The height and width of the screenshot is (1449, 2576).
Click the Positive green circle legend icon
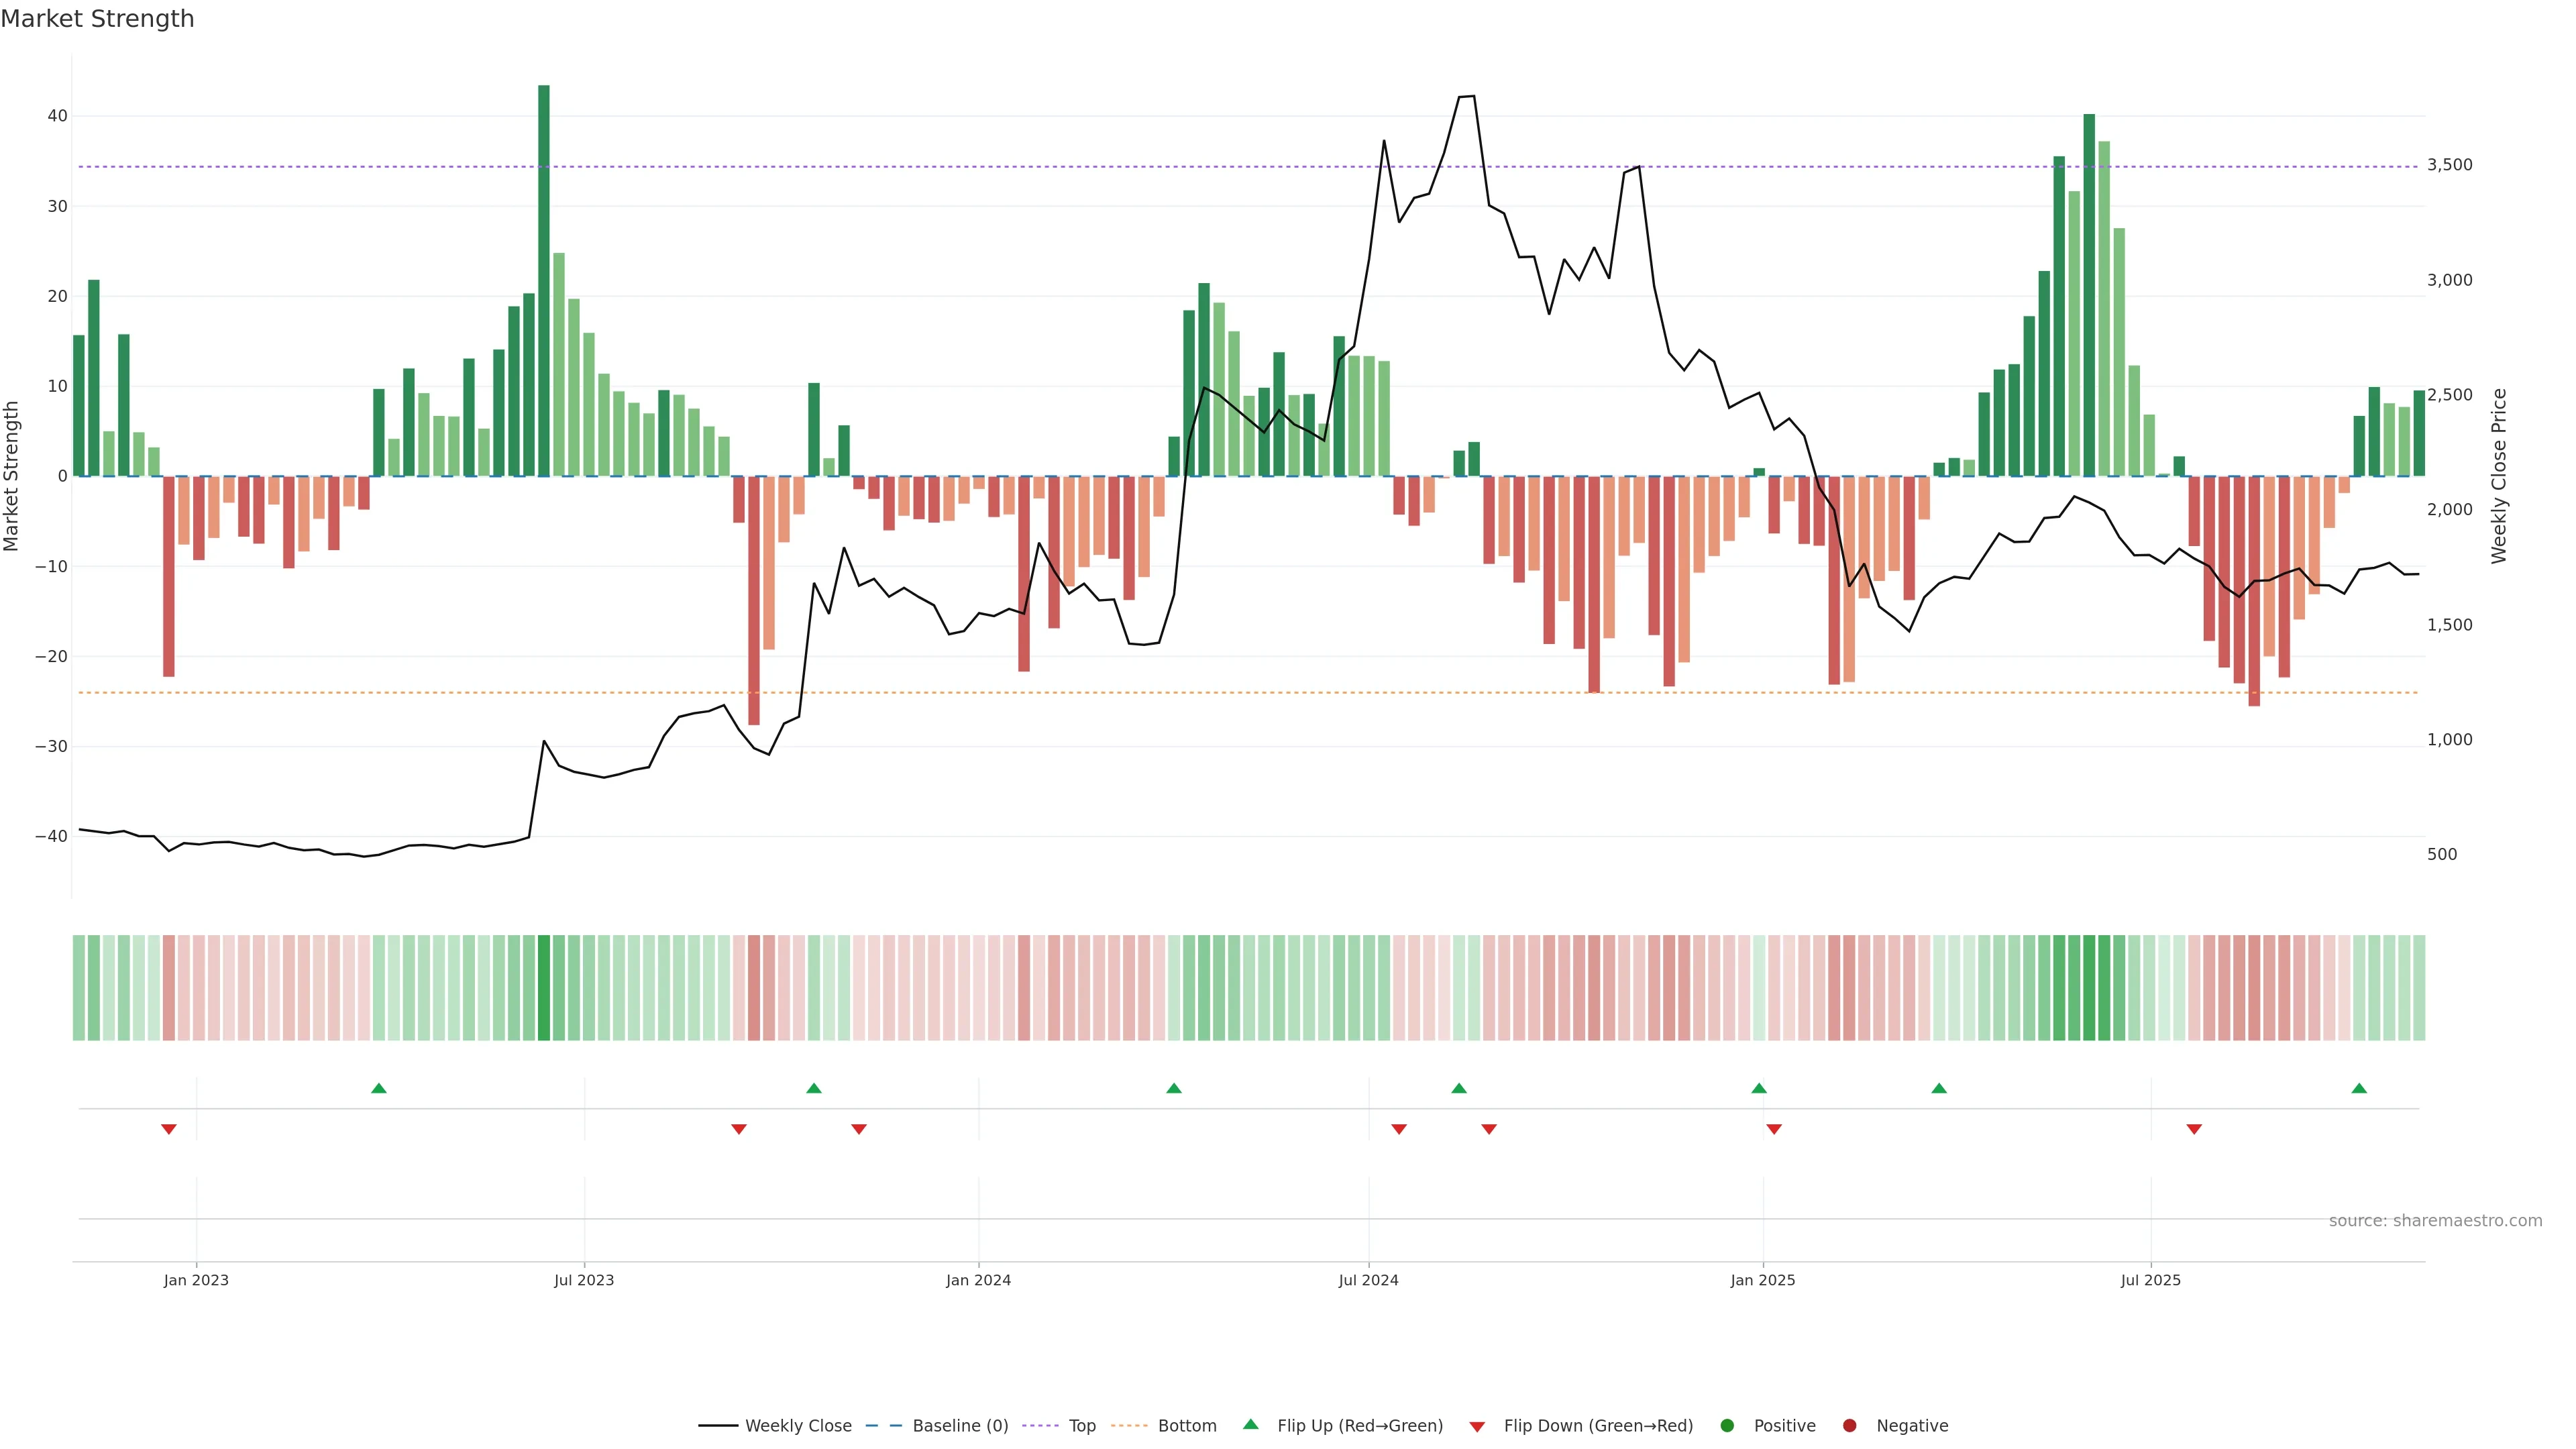click(x=1727, y=1425)
